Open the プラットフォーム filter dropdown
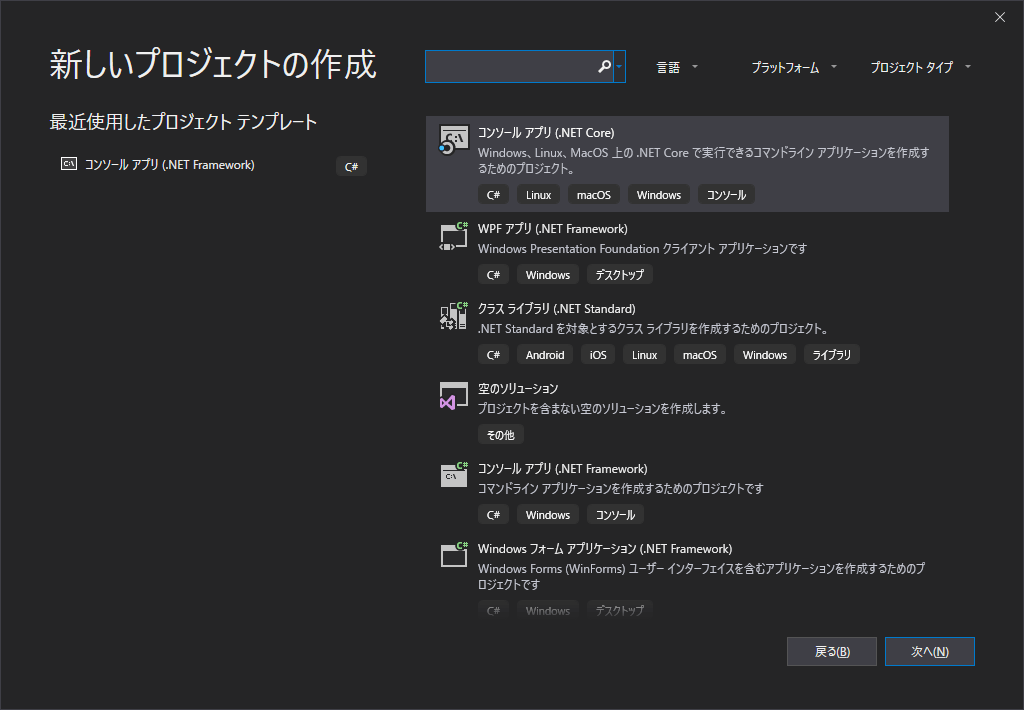Screen dimensions: 1024x710 793,67
